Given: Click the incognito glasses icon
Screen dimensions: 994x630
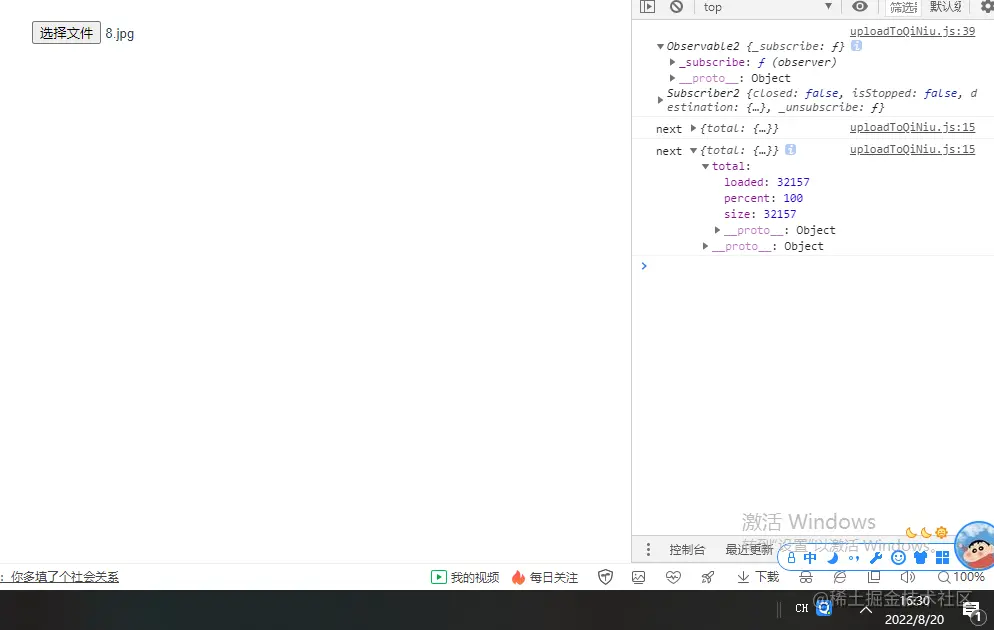Looking at the screenshot, I should [x=806, y=577].
